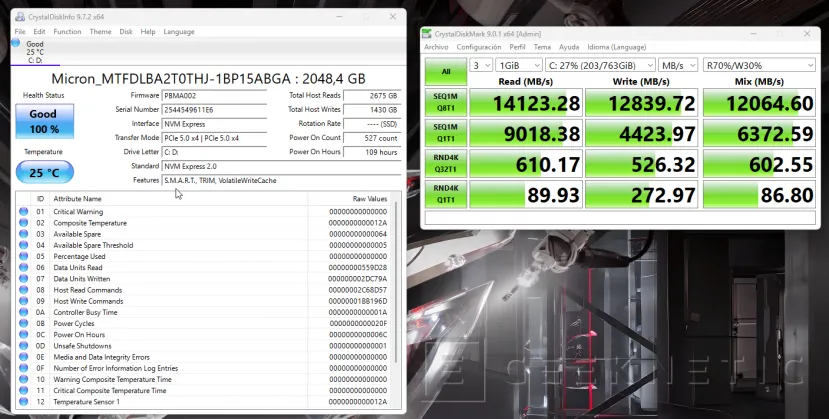Click the Good 100 % health status button

44,121
